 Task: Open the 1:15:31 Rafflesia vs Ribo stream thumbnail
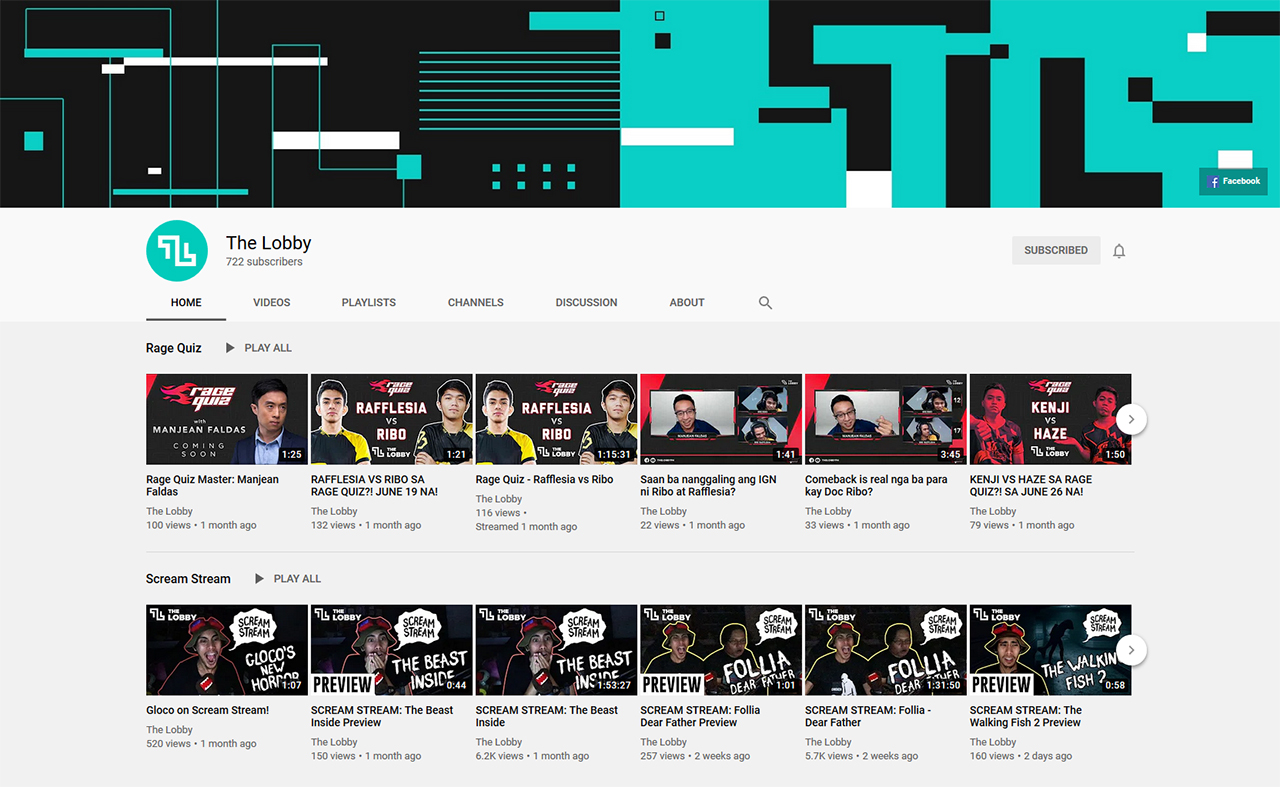click(556, 419)
